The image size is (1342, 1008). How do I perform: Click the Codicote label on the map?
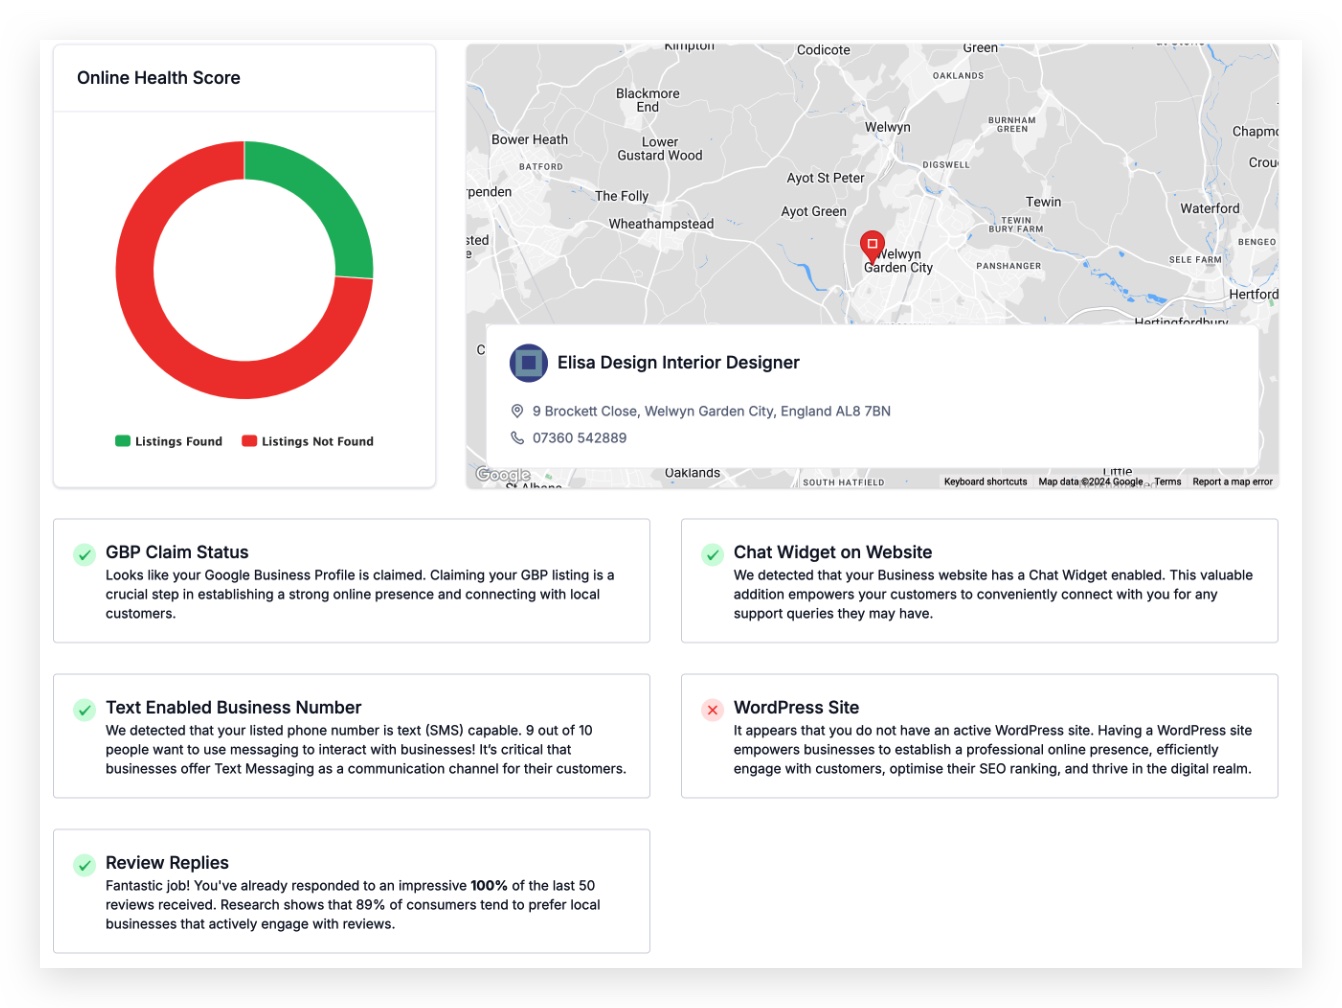click(823, 50)
